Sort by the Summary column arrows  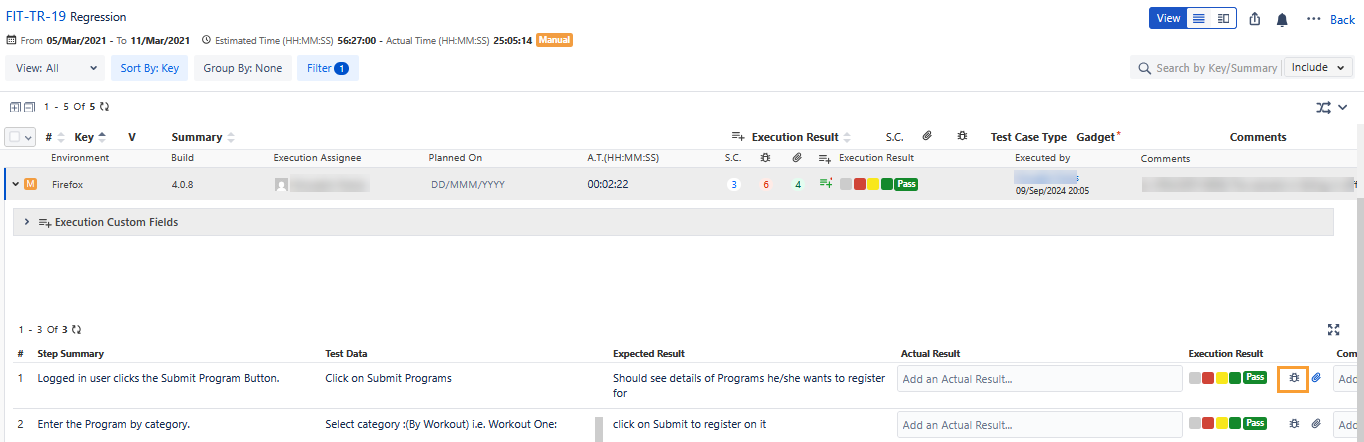232,137
